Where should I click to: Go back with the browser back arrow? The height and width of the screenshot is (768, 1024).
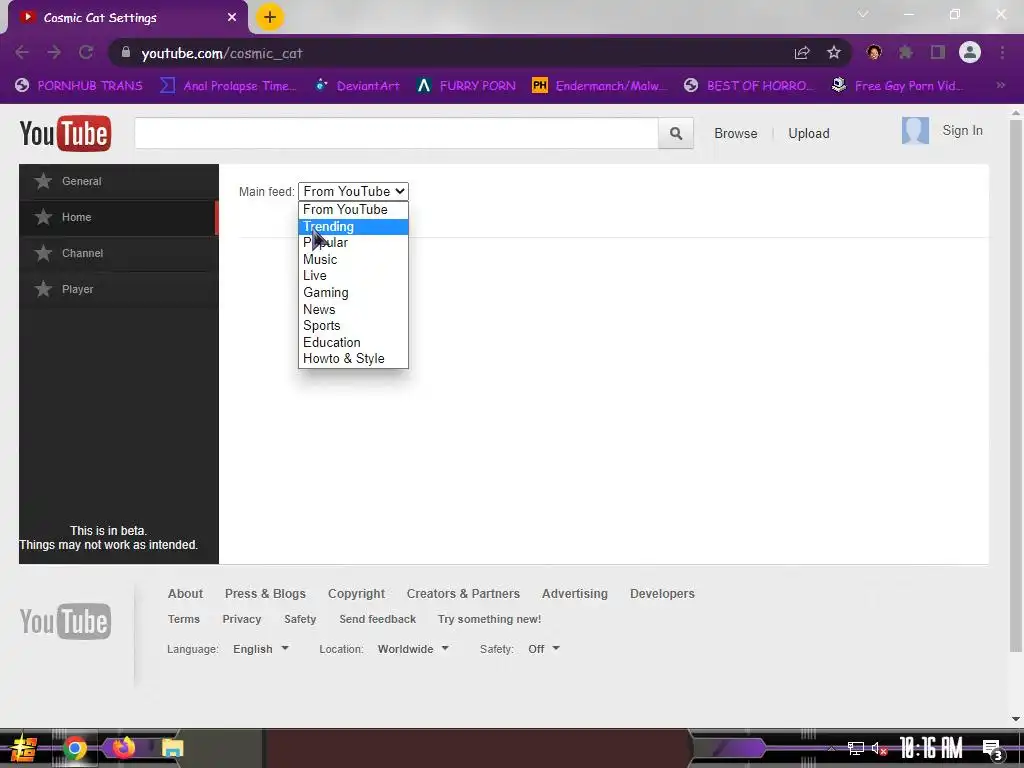(22, 53)
